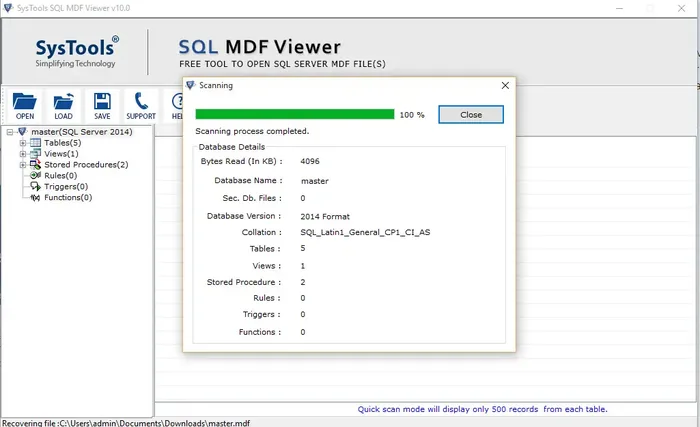Image resolution: width=700 pixels, height=427 pixels.
Task: Click the SysTools shield icon in title bar
Action: point(8,8)
